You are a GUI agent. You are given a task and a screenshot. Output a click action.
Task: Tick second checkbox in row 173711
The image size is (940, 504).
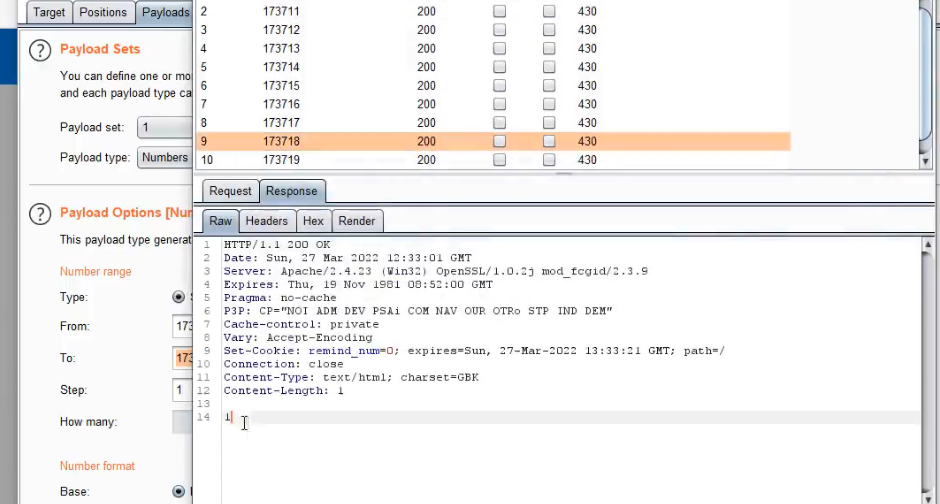(x=549, y=11)
